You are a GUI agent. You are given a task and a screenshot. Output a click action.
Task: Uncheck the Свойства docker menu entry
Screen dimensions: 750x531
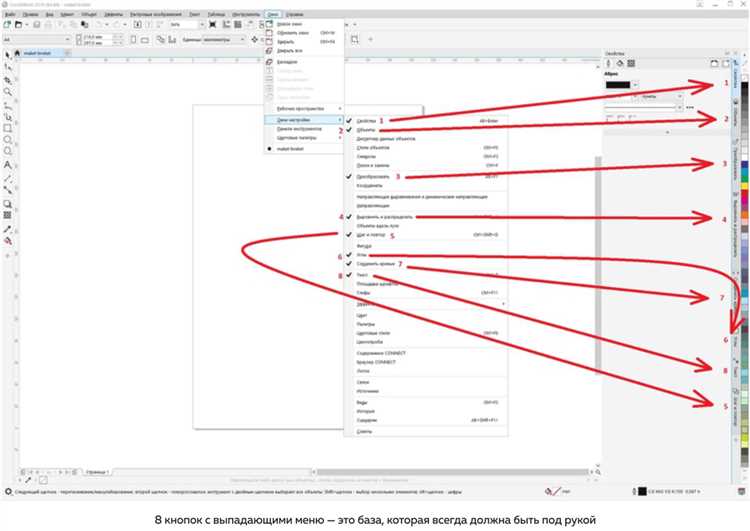point(366,121)
